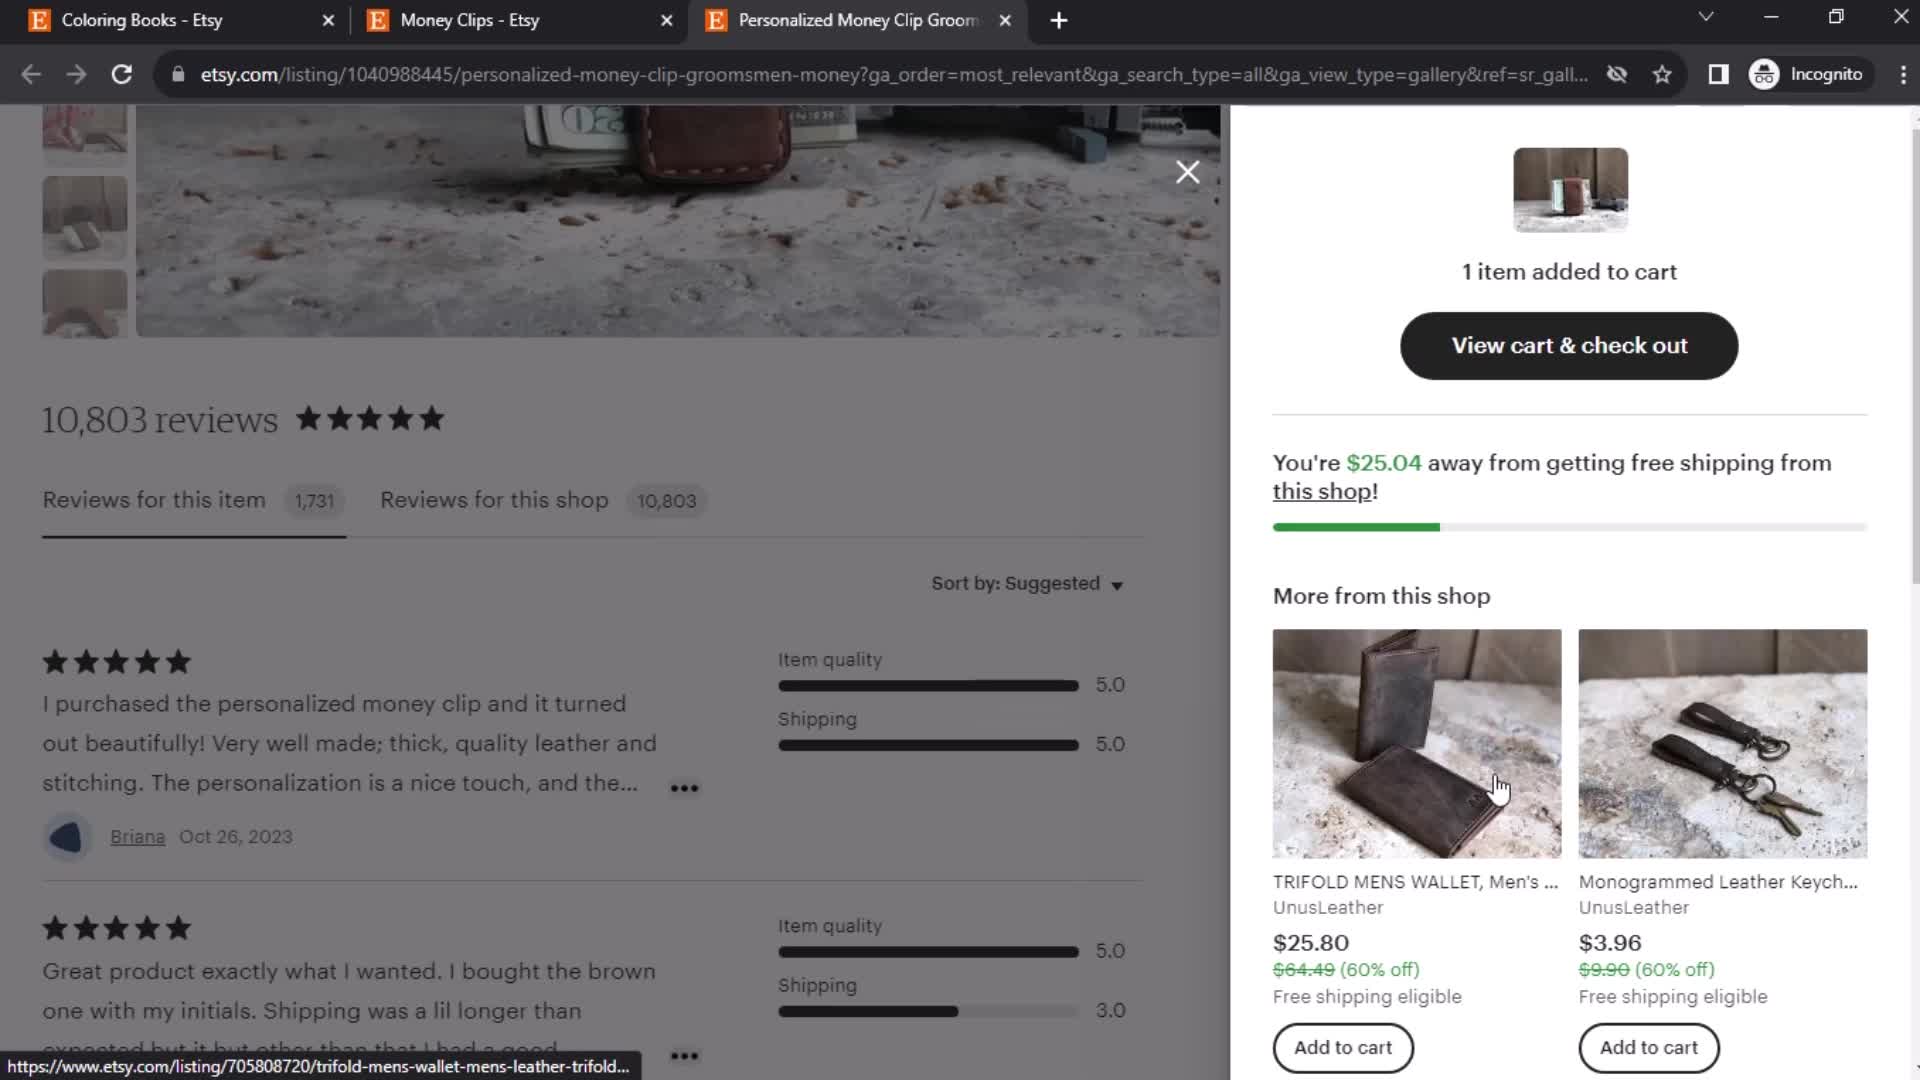Click the Incognito mode icon
The width and height of the screenshot is (1920, 1080).
[x=1767, y=74]
